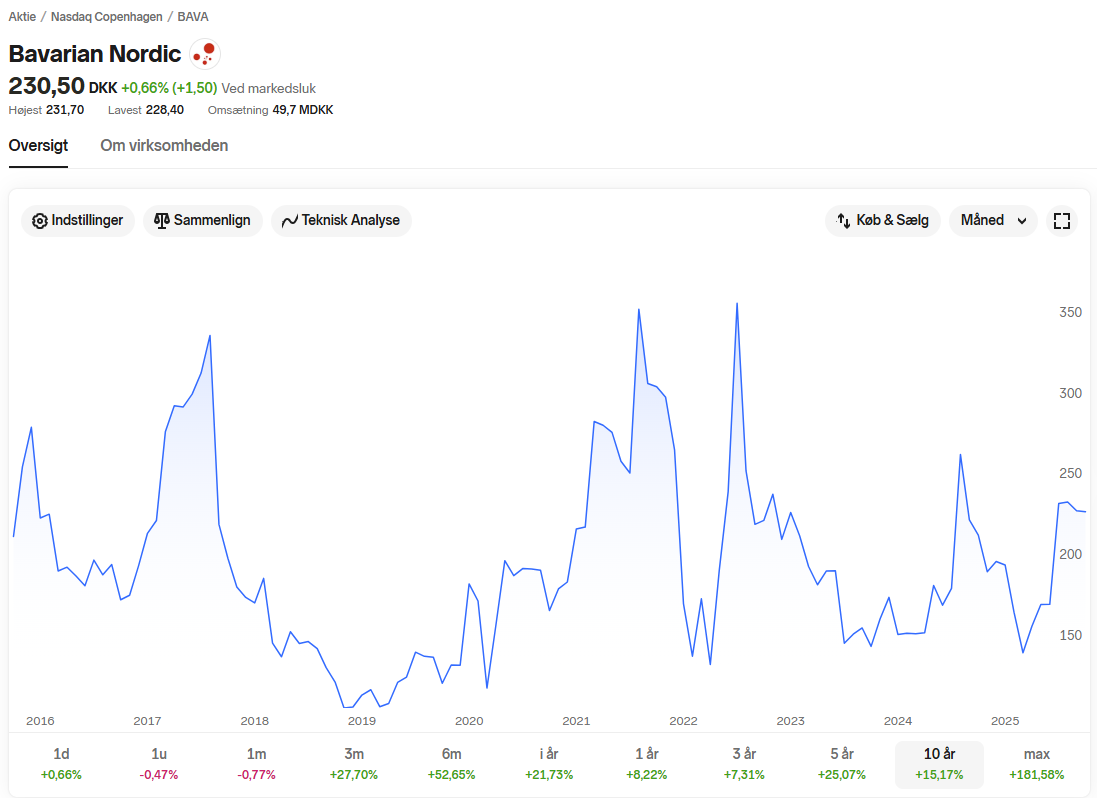Click the 150 y-axis label

tap(1070, 636)
